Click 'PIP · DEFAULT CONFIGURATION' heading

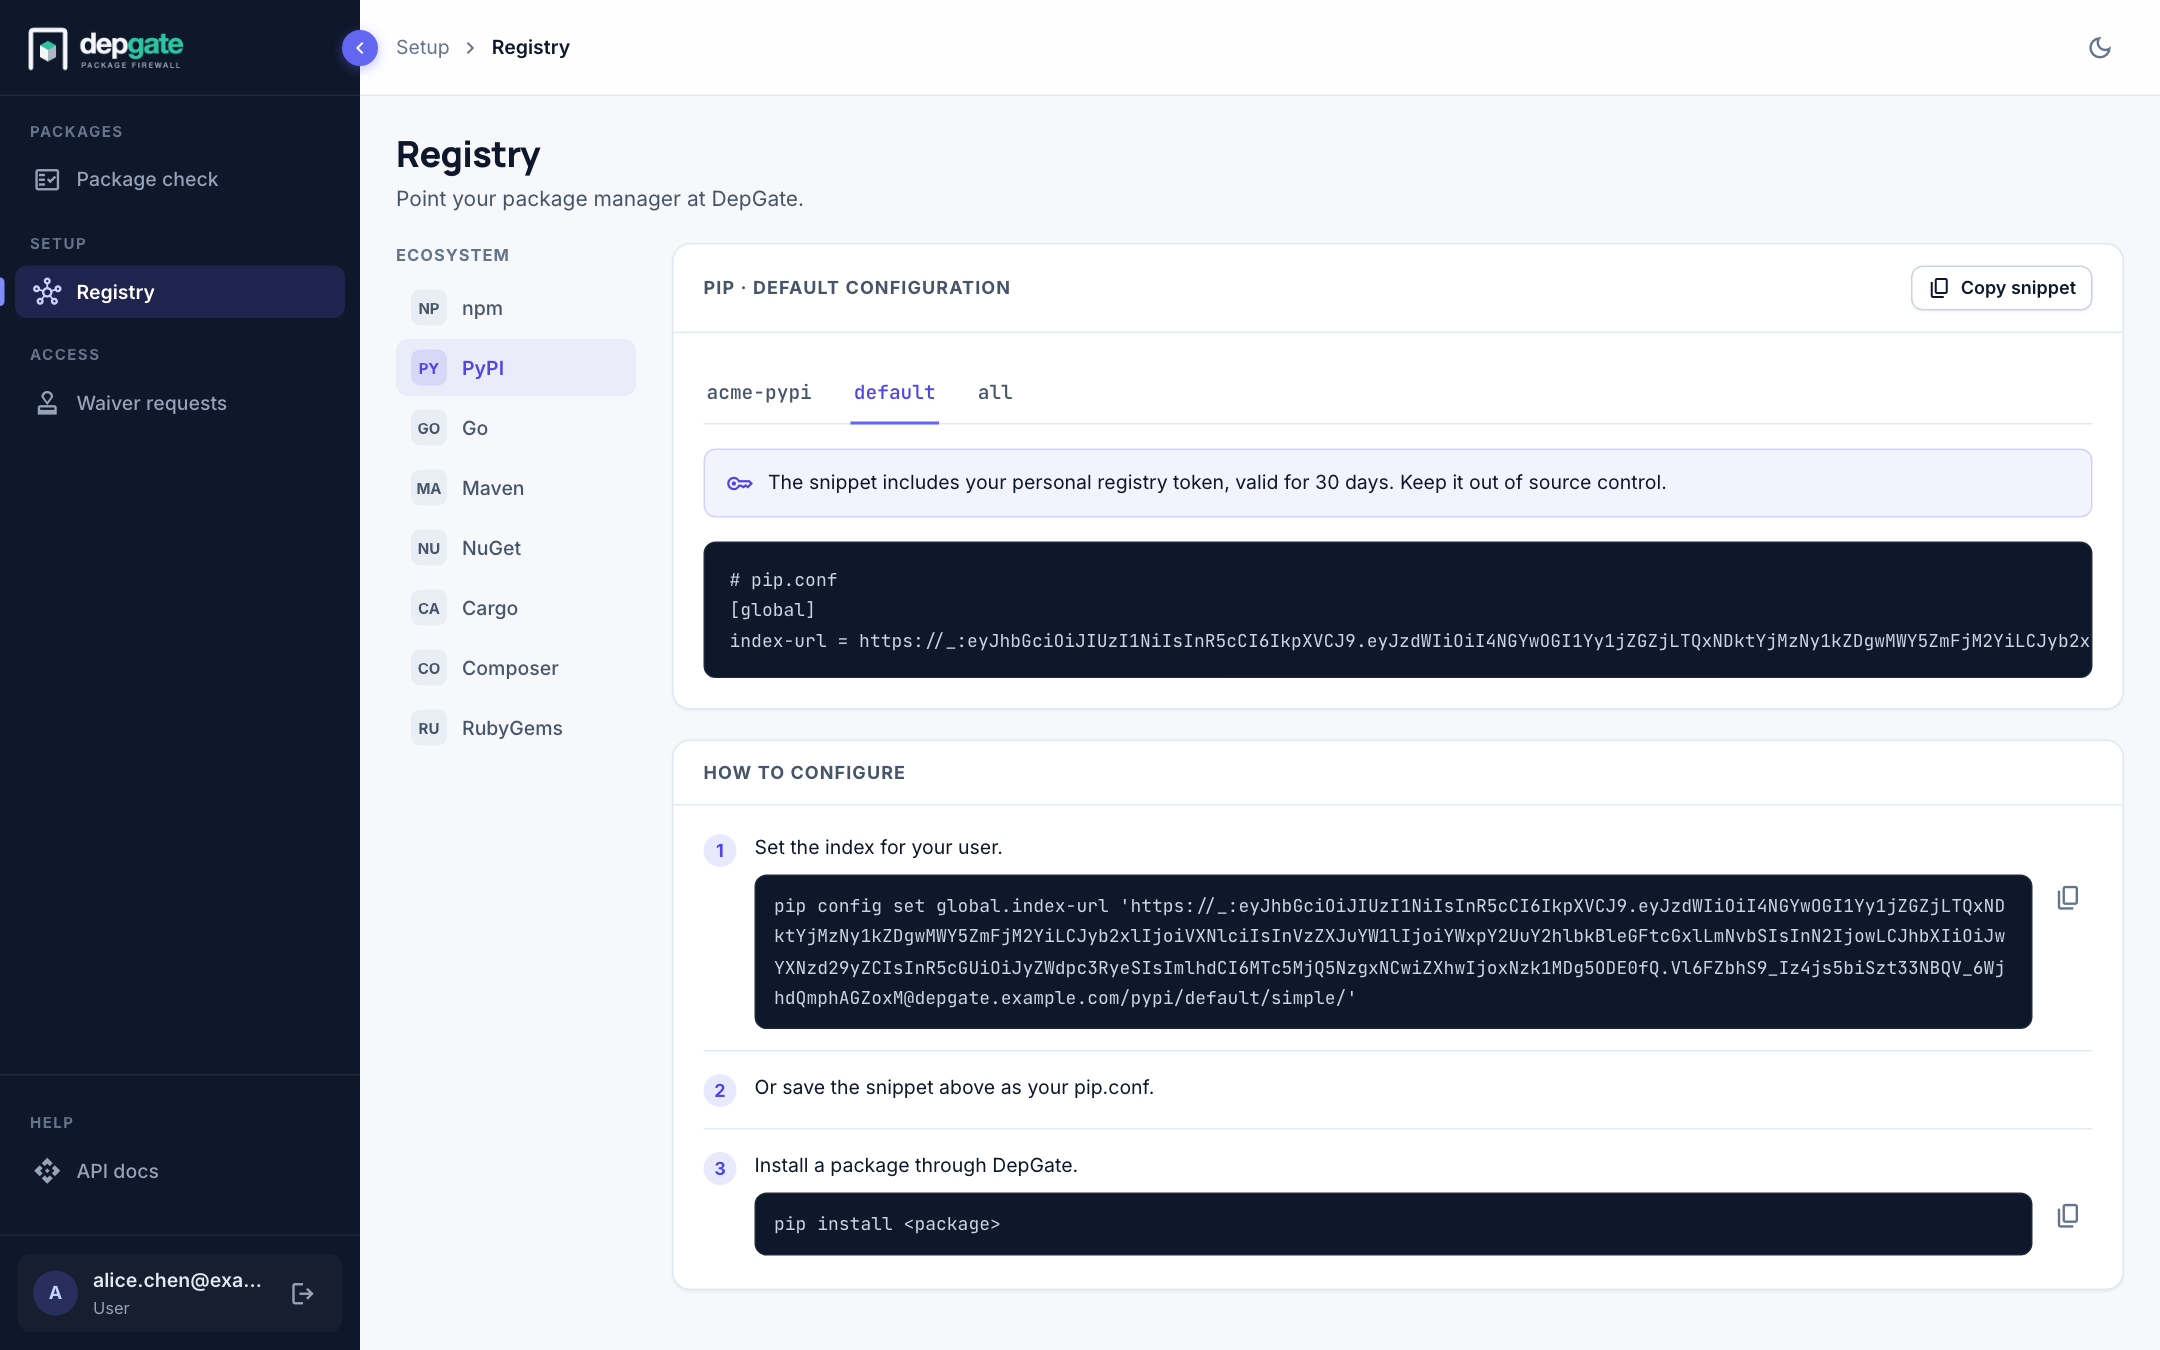pyautogui.click(x=857, y=288)
